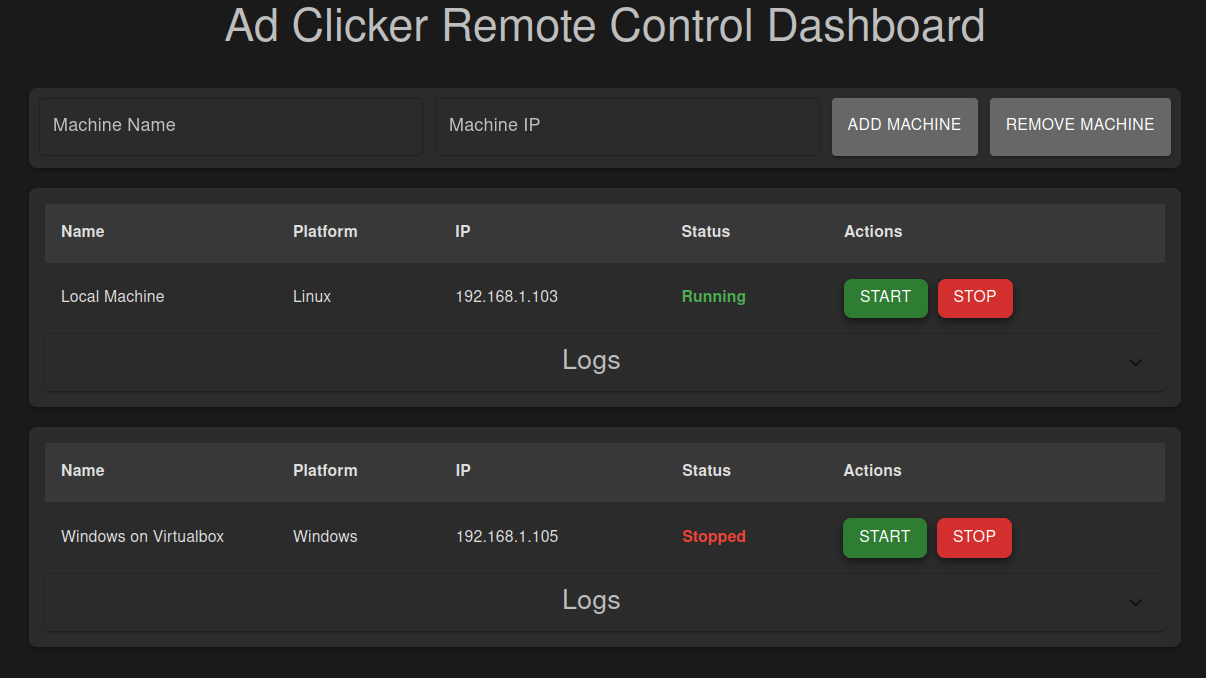Click the chevron on Windows on Virtualbox logs
The width and height of the screenshot is (1206, 678).
pyautogui.click(x=1135, y=603)
